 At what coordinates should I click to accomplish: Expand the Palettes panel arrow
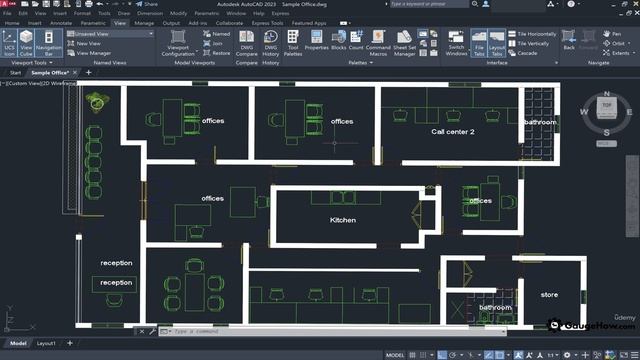[x=371, y=63]
